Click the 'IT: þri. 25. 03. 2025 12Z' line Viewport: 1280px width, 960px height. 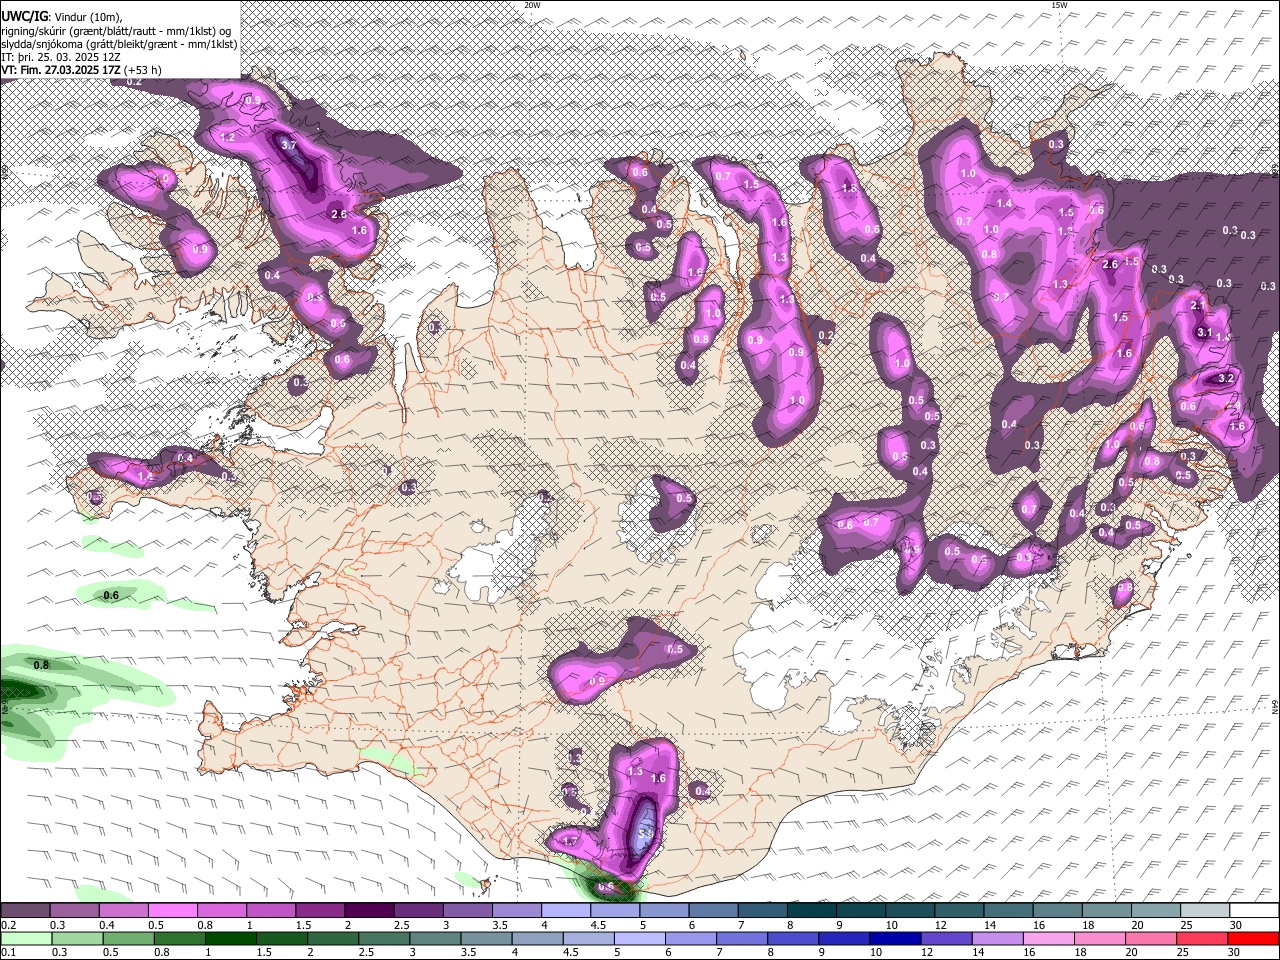coord(60,57)
